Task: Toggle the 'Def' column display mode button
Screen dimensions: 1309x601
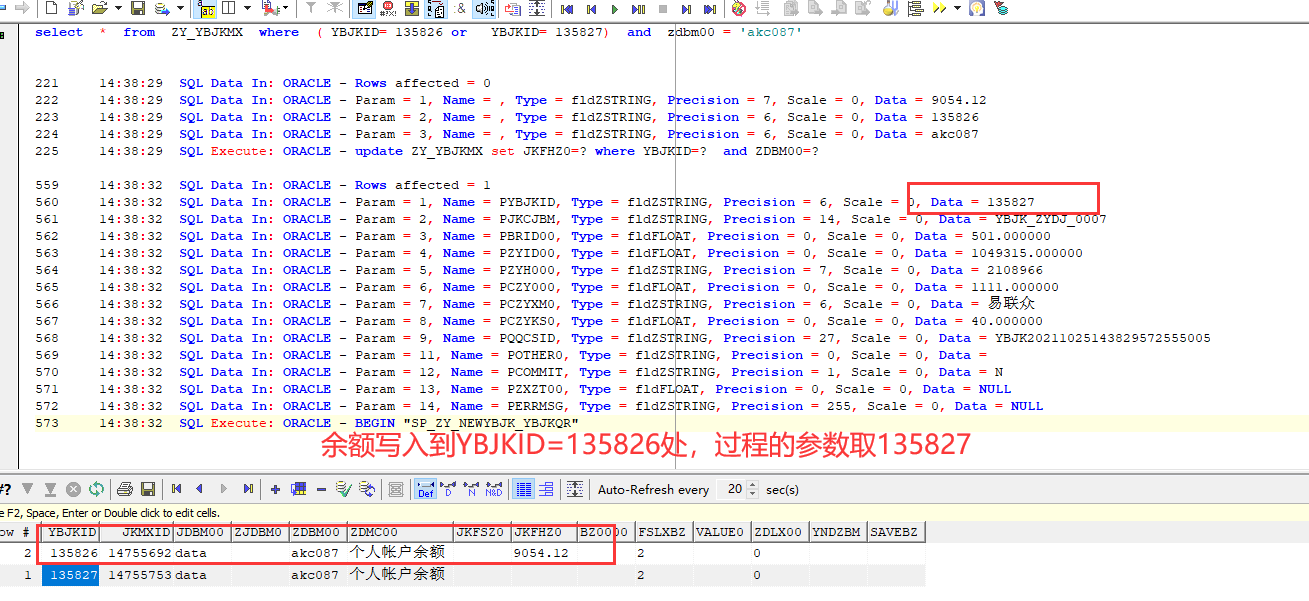Action: click(425, 489)
